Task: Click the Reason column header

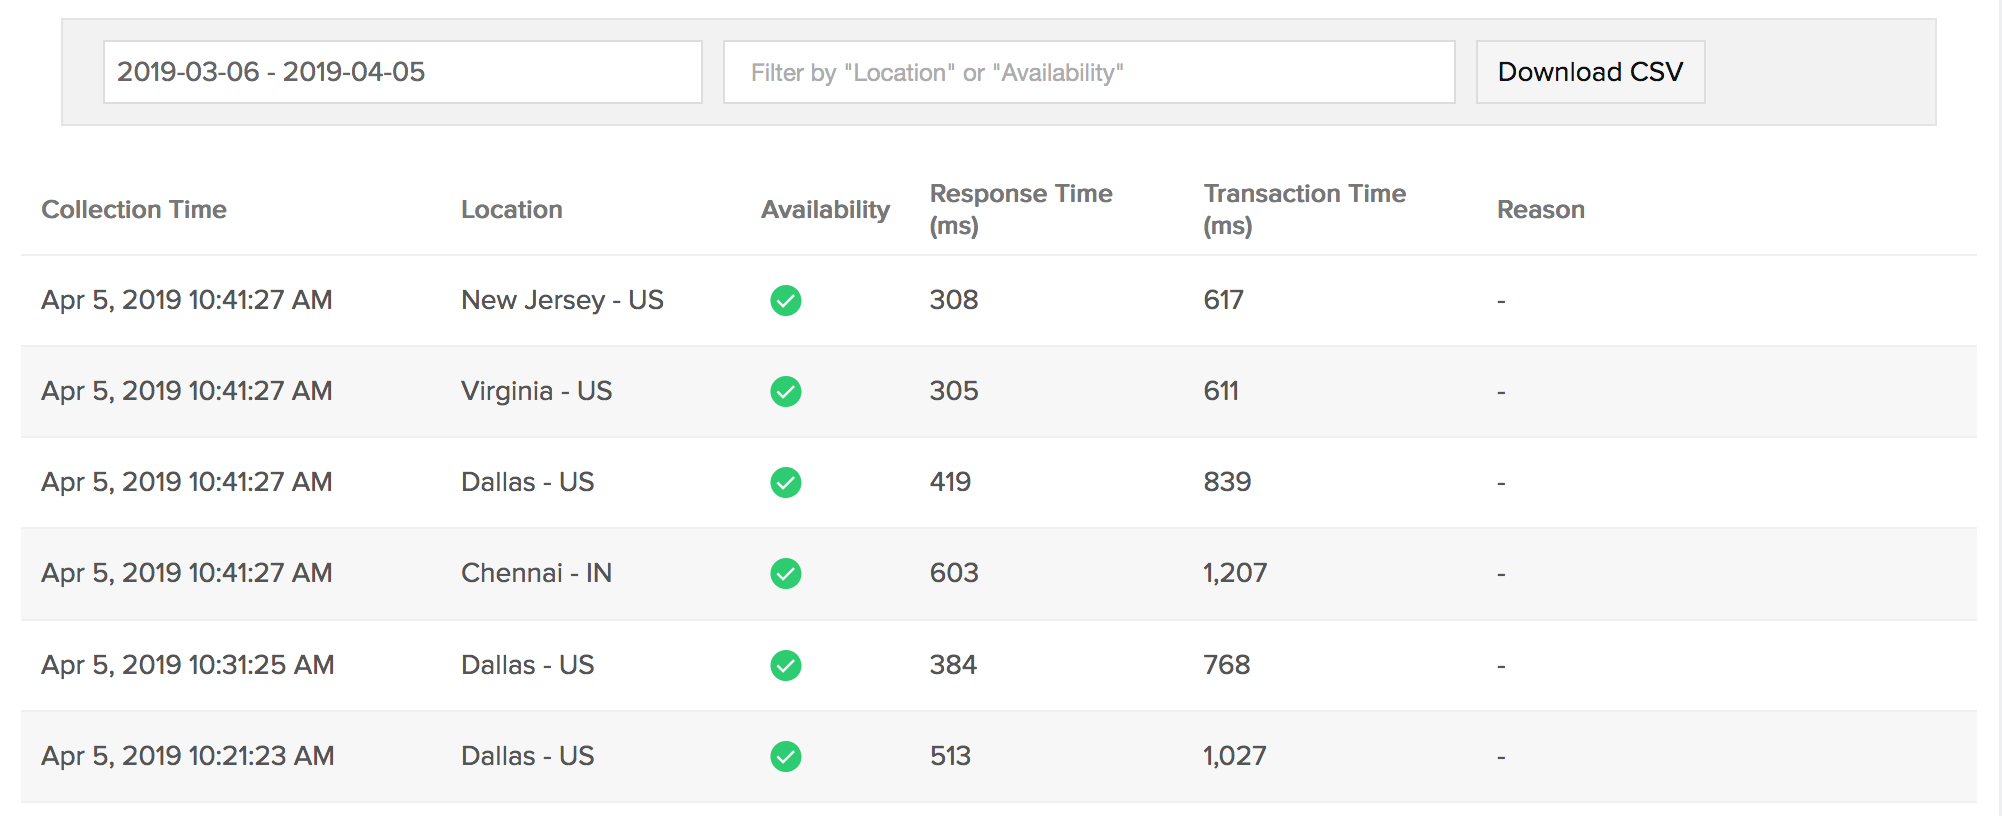Action: pyautogui.click(x=1540, y=209)
